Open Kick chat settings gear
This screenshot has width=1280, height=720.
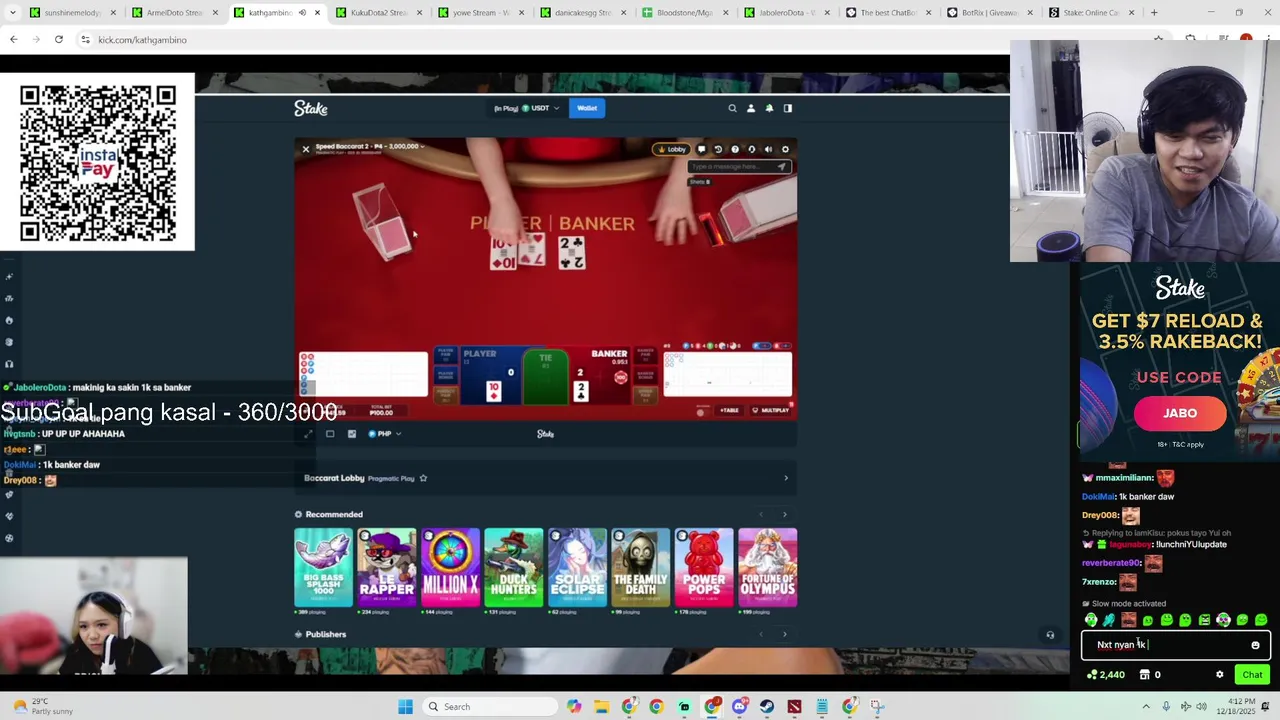coord(1220,675)
